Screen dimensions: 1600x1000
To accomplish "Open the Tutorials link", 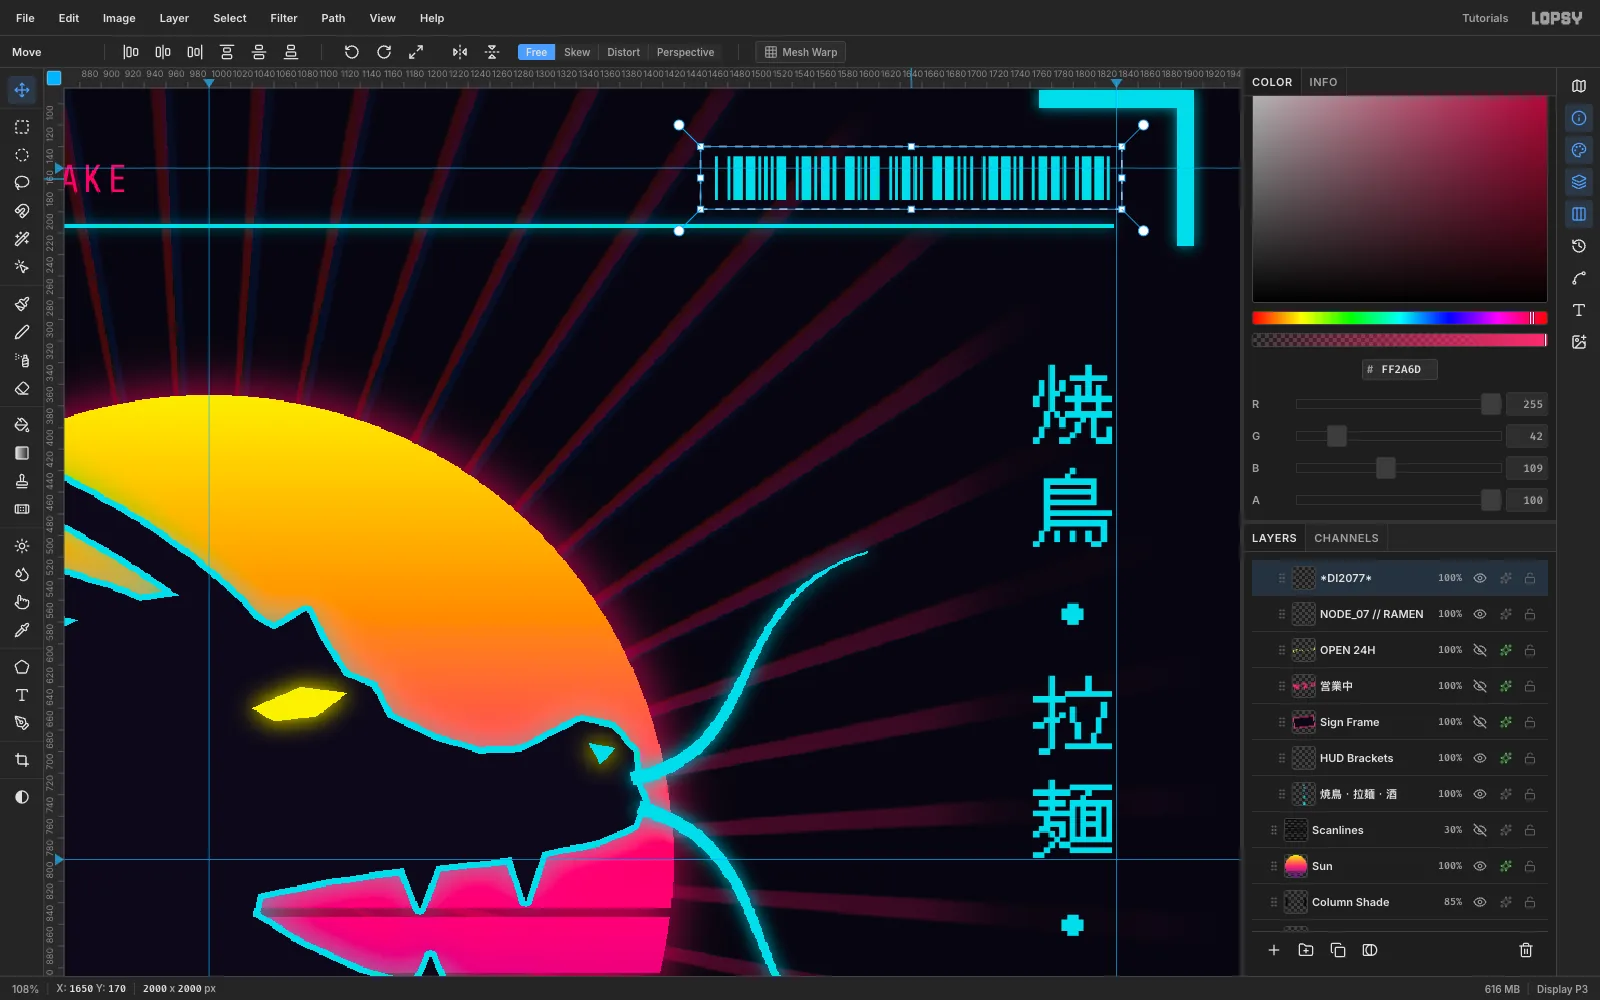I will point(1485,18).
